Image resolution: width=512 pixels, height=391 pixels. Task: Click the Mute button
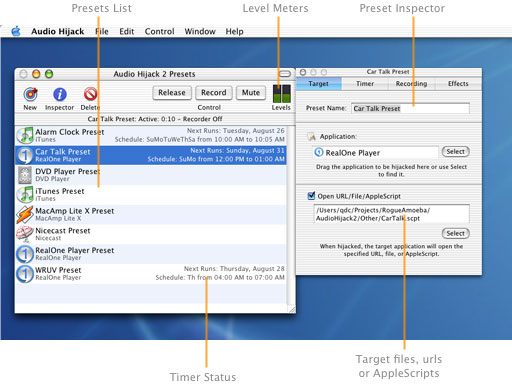pos(251,93)
